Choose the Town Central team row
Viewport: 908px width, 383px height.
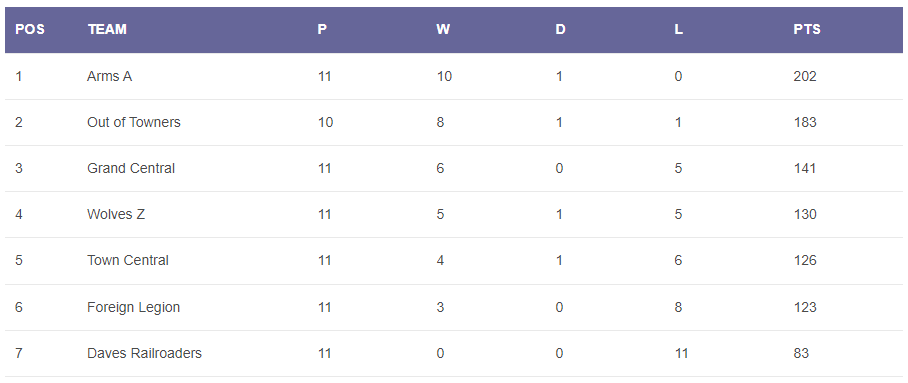click(454, 261)
